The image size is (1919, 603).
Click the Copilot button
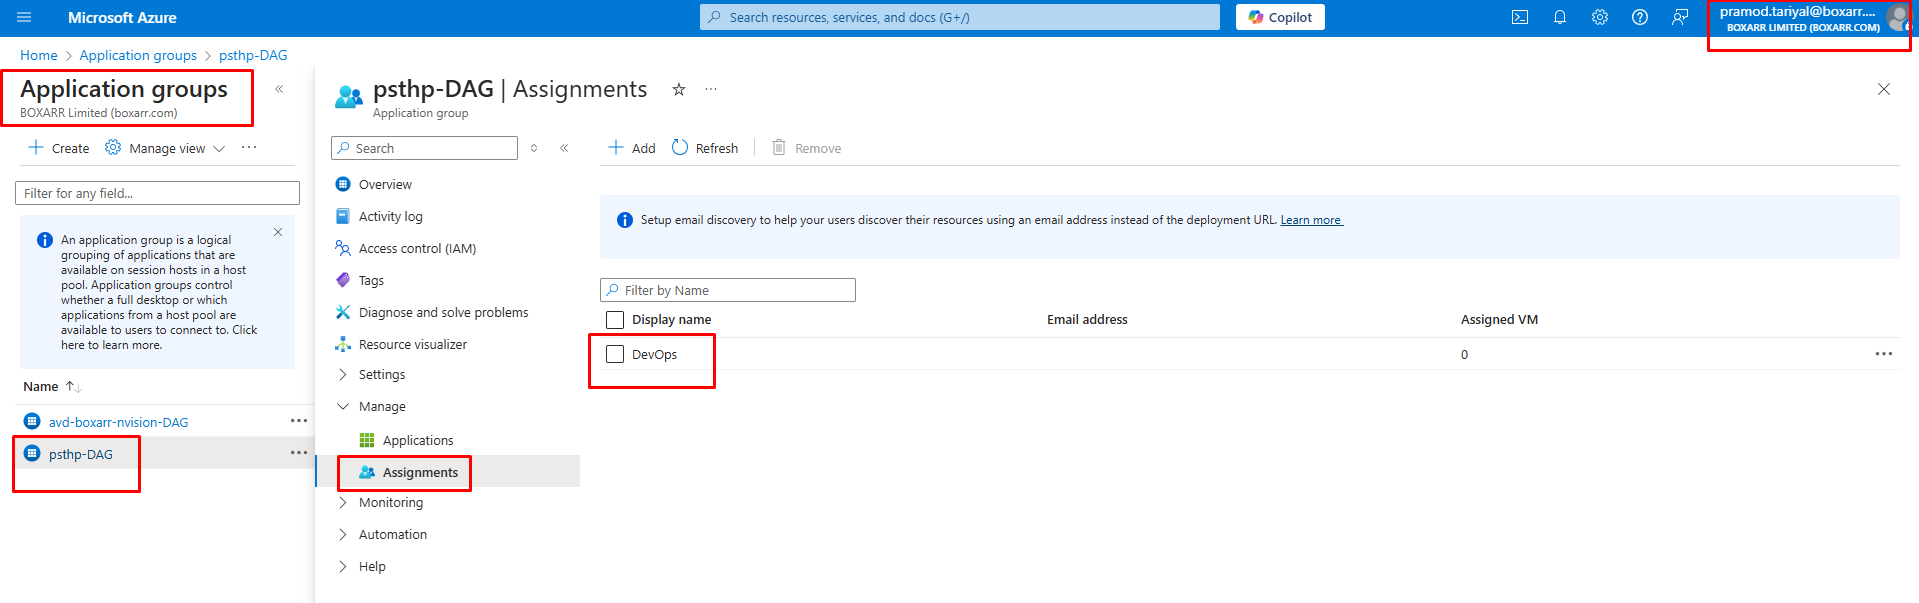pyautogui.click(x=1280, y=17)
